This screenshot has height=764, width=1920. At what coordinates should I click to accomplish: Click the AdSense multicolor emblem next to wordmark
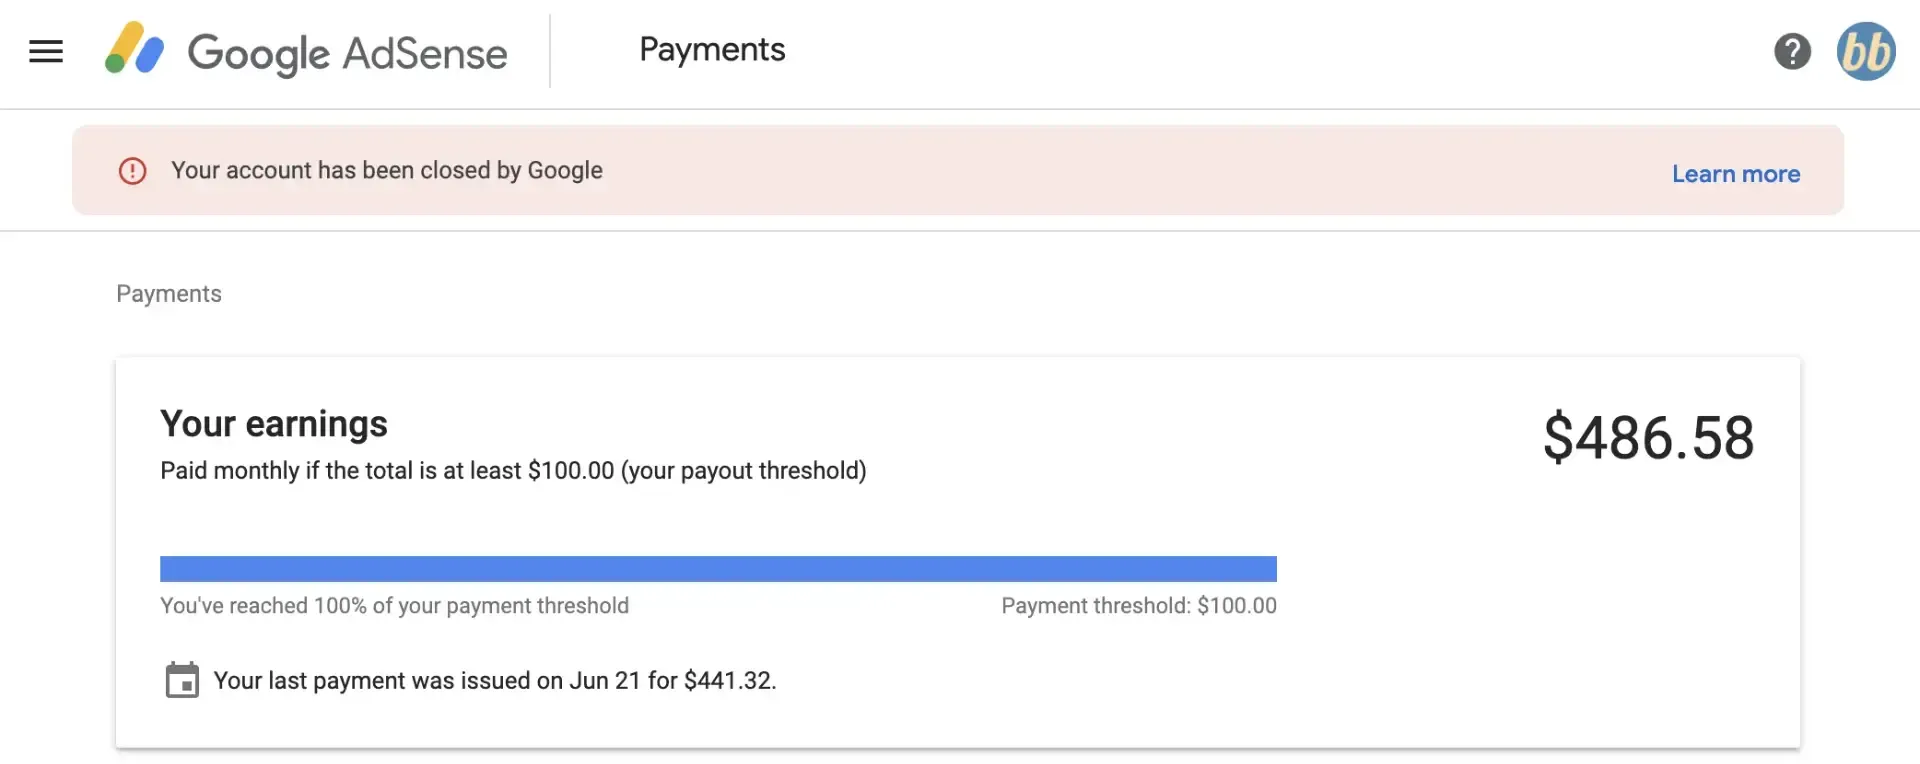(134, 51)
